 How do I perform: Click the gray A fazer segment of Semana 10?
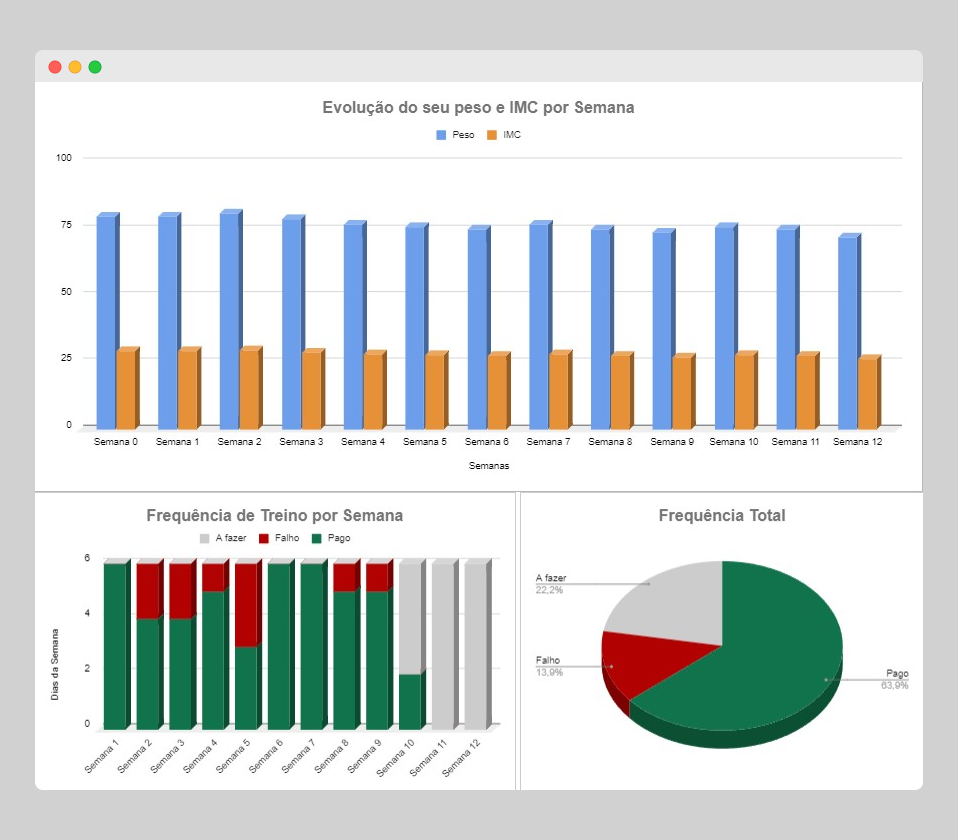410,618
